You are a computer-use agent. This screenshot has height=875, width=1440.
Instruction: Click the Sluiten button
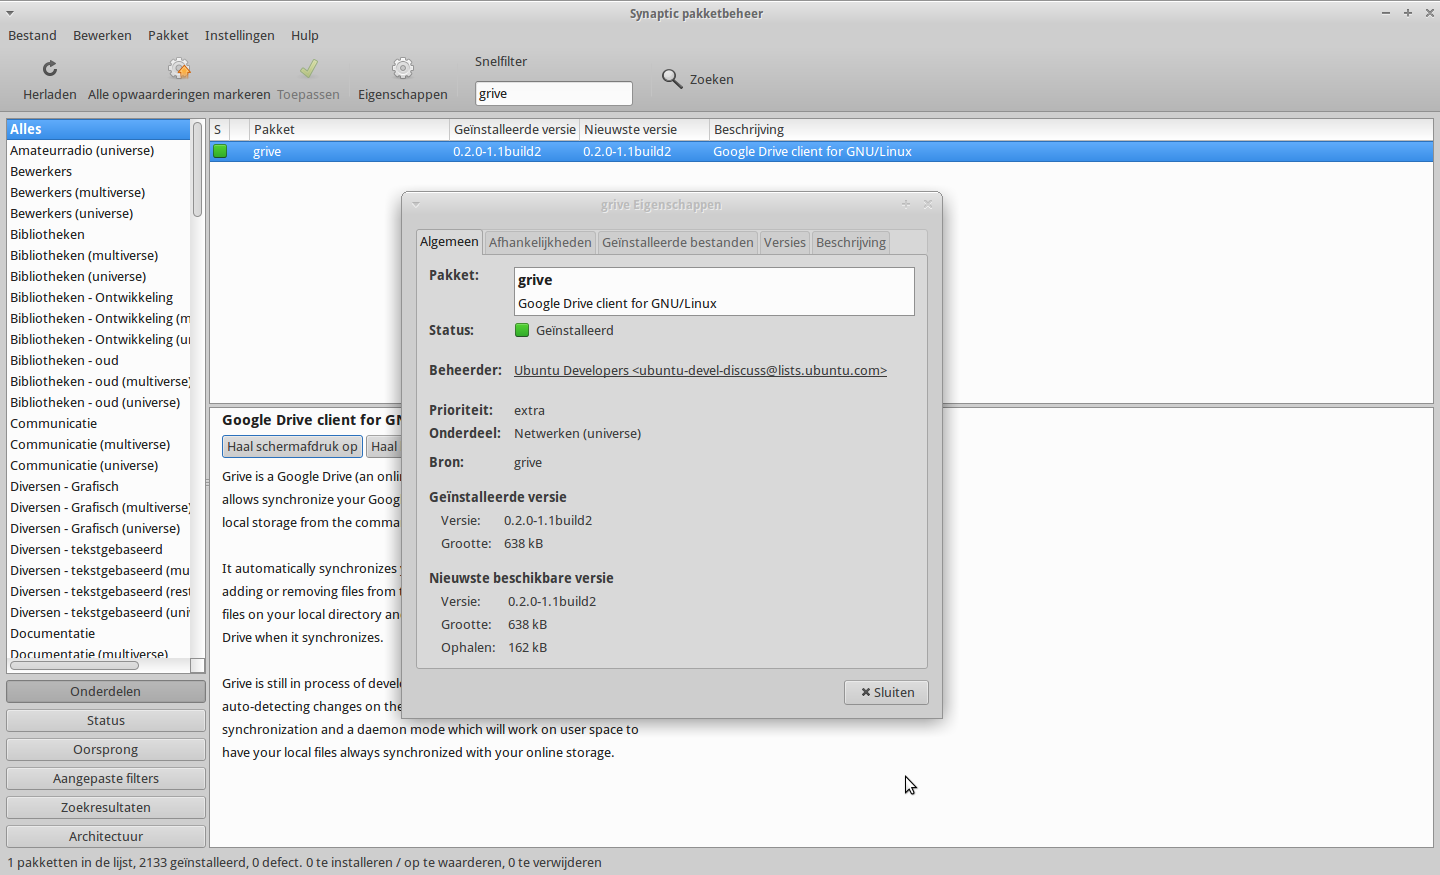pos(886,692)
